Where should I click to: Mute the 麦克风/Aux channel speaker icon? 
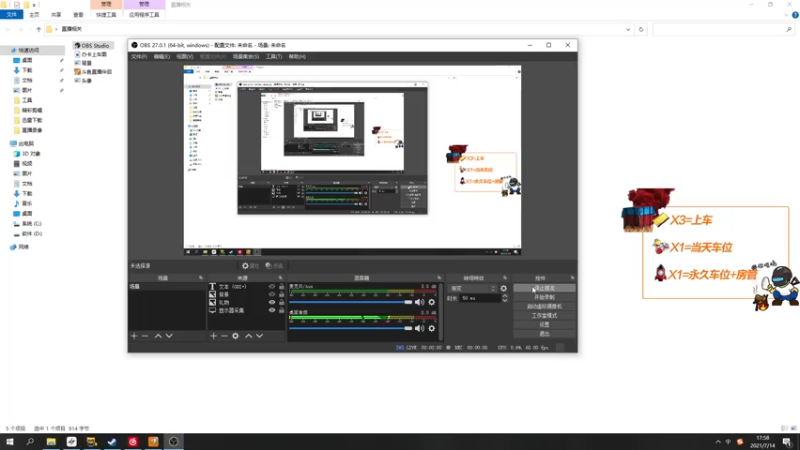pos(419,302)
